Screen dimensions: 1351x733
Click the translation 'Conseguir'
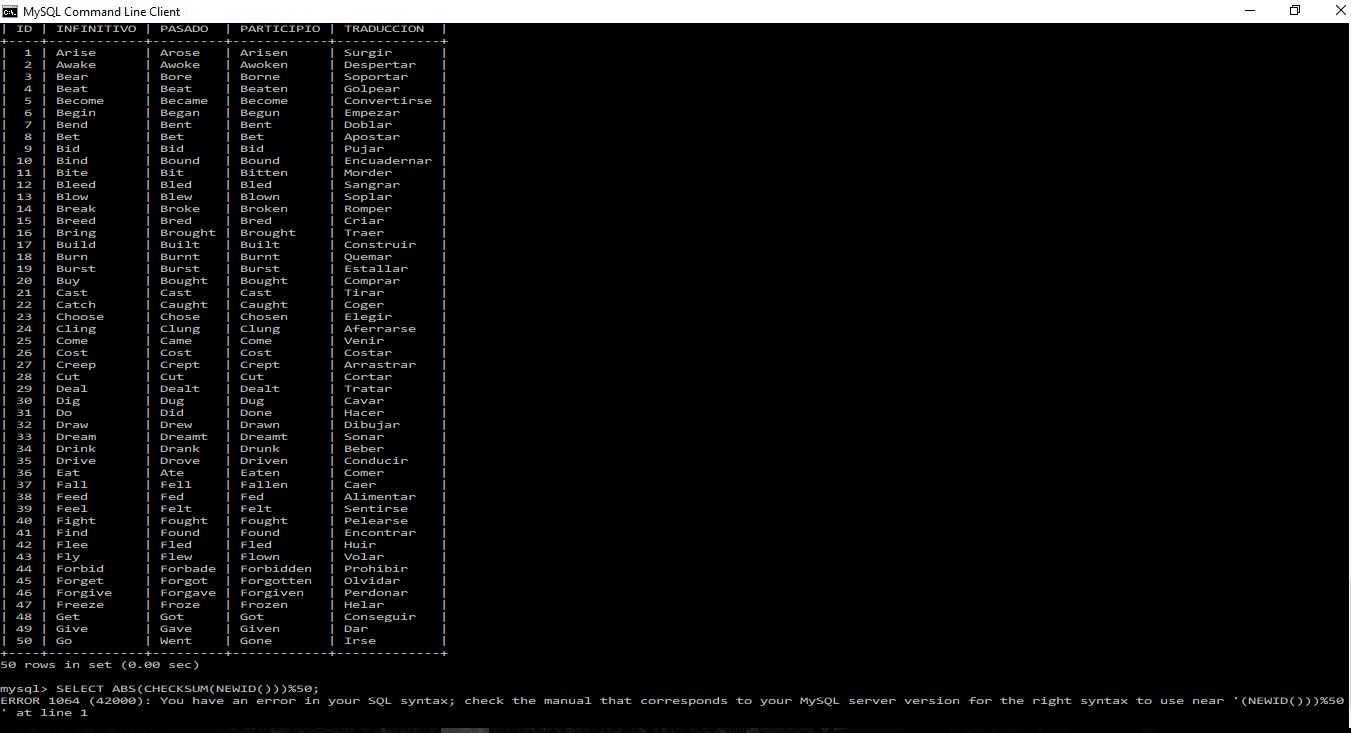380,617
